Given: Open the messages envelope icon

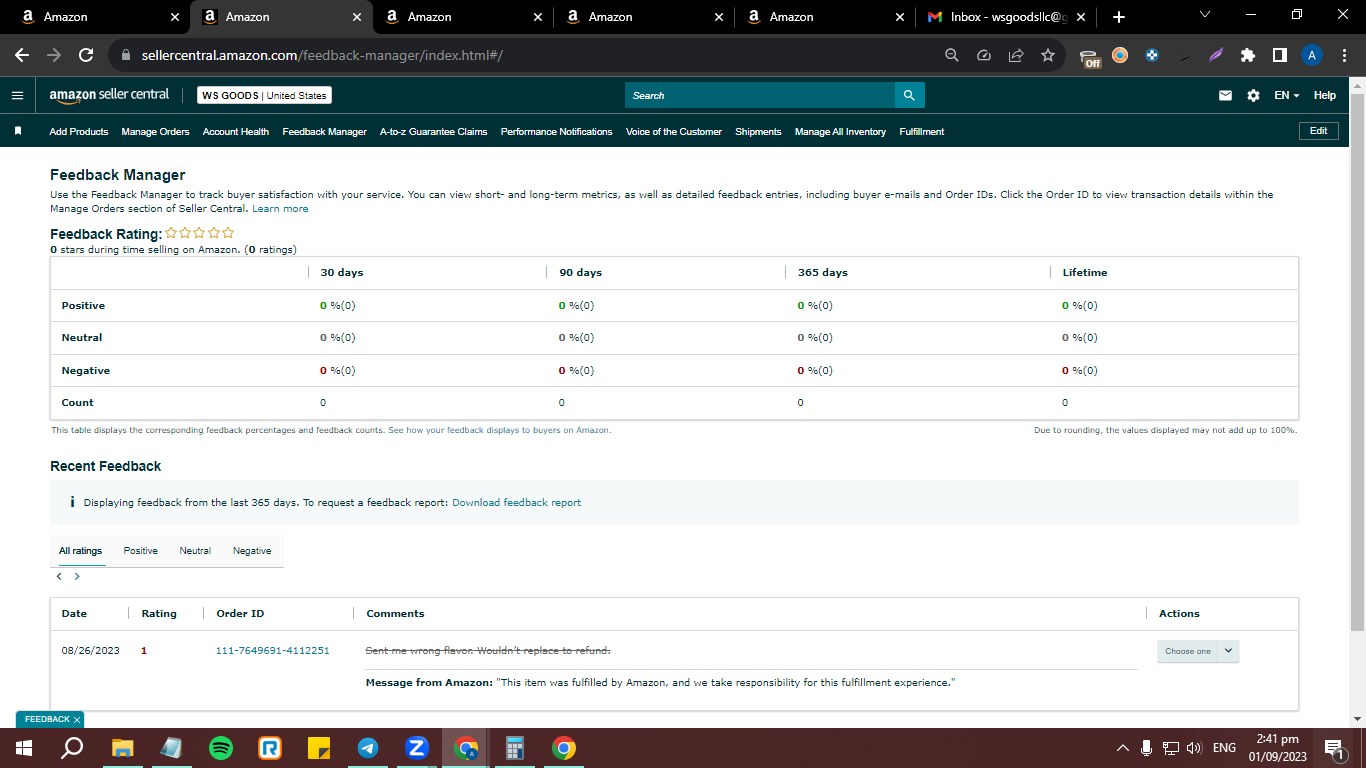Looking at the screenshot, I should pyautogui.click(x=1225, y=96).
